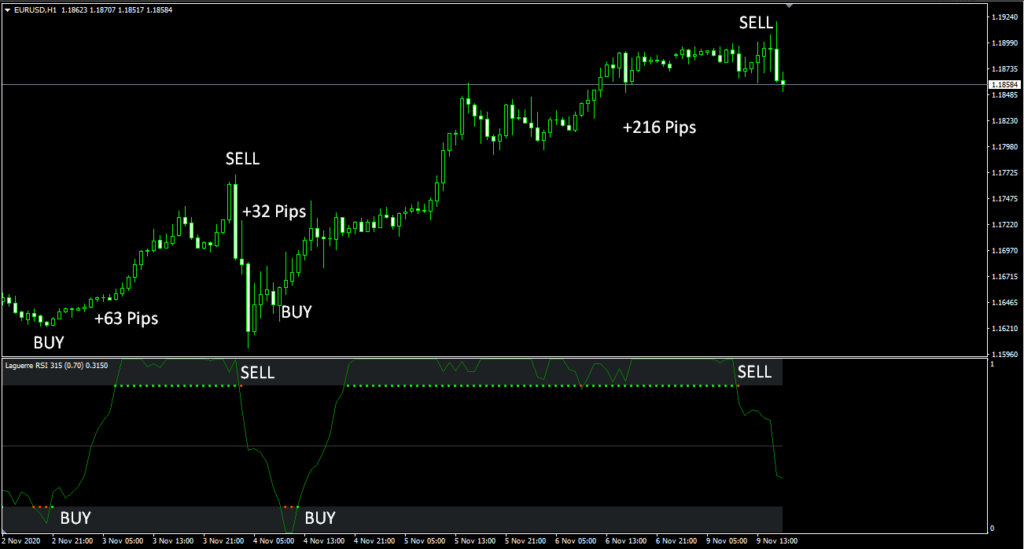The image size is (1024, 549).
Task: Click the rightmost SELL label in indicator window
Action: [x=754, y=372]
